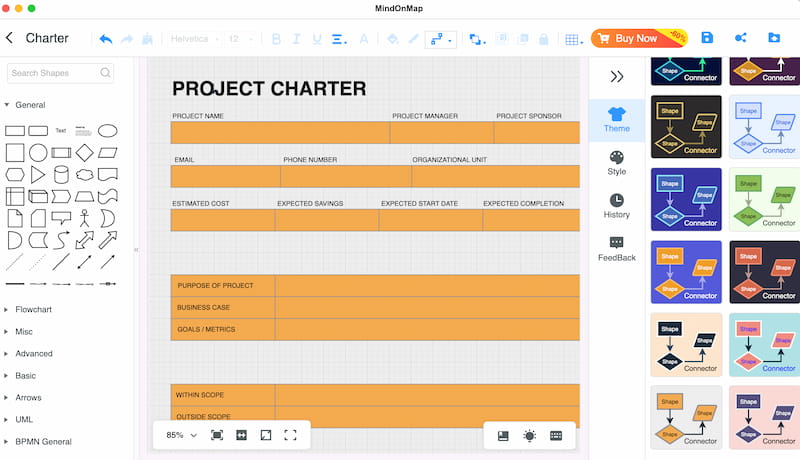Save the diagram with disk icon
The width and height of the screenshot is (800, 460).
[707, 38]
